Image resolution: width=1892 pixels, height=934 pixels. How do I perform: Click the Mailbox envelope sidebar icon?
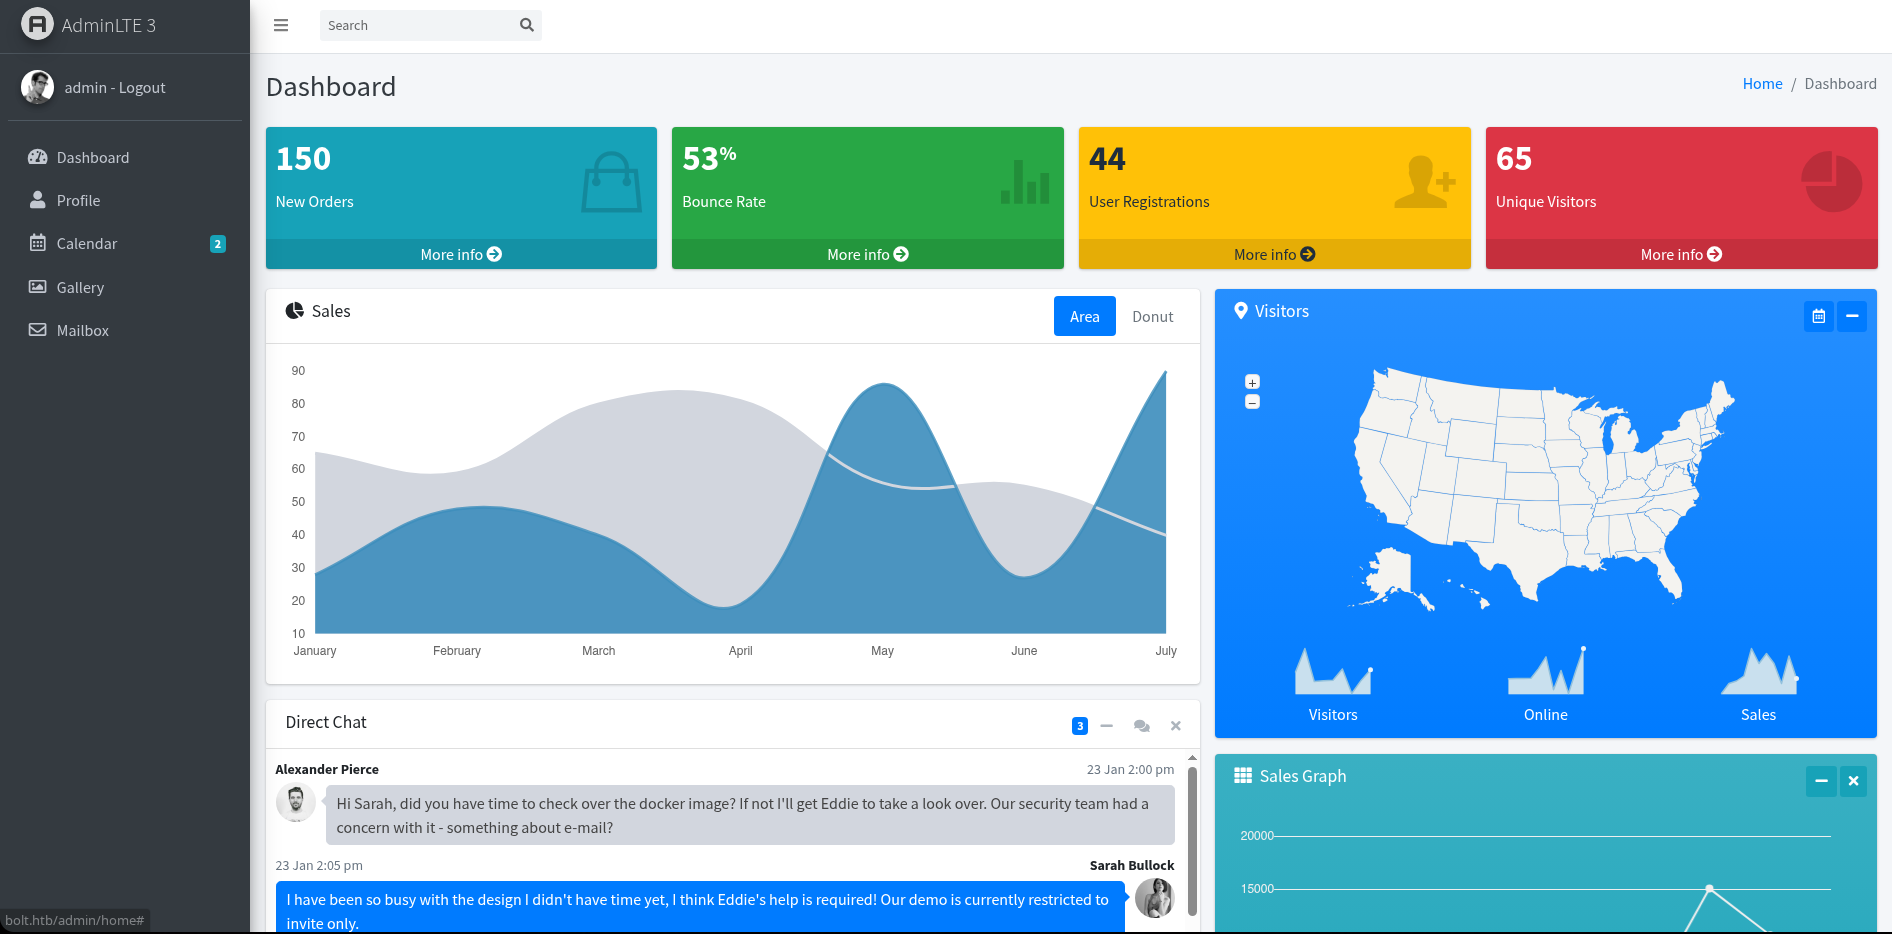pyautogui.click(x=38, y=330)
